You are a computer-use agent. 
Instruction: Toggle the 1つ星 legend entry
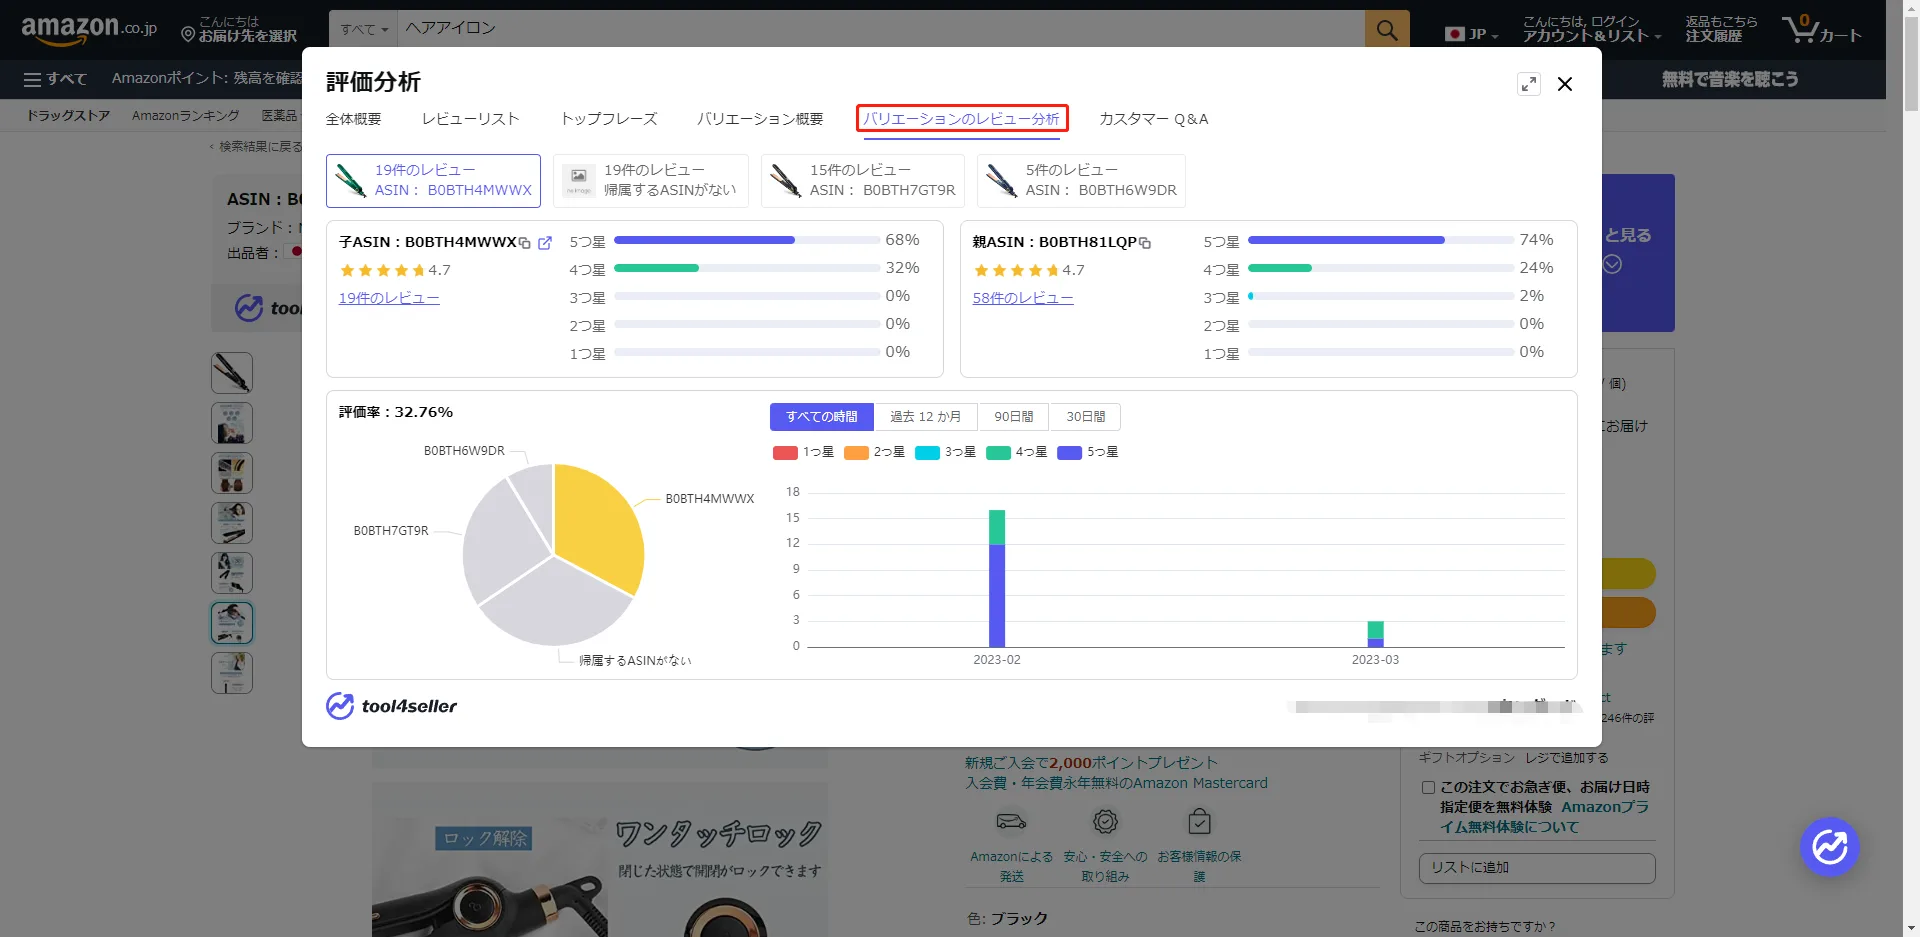point(803,452)
